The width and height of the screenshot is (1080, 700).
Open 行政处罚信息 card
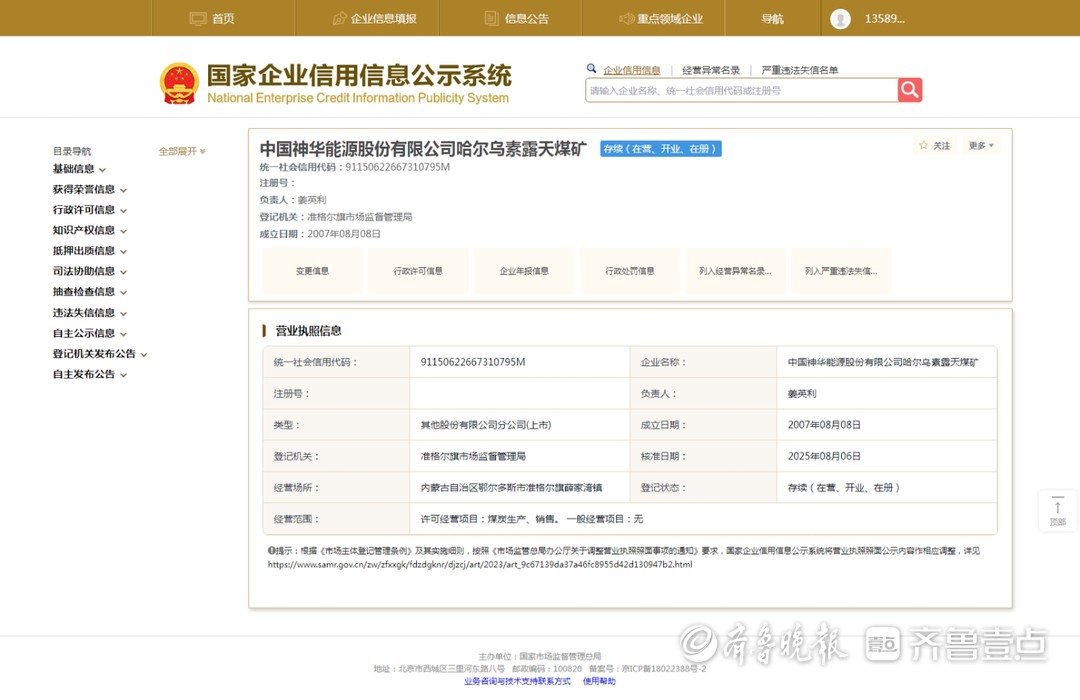(630, 271)
